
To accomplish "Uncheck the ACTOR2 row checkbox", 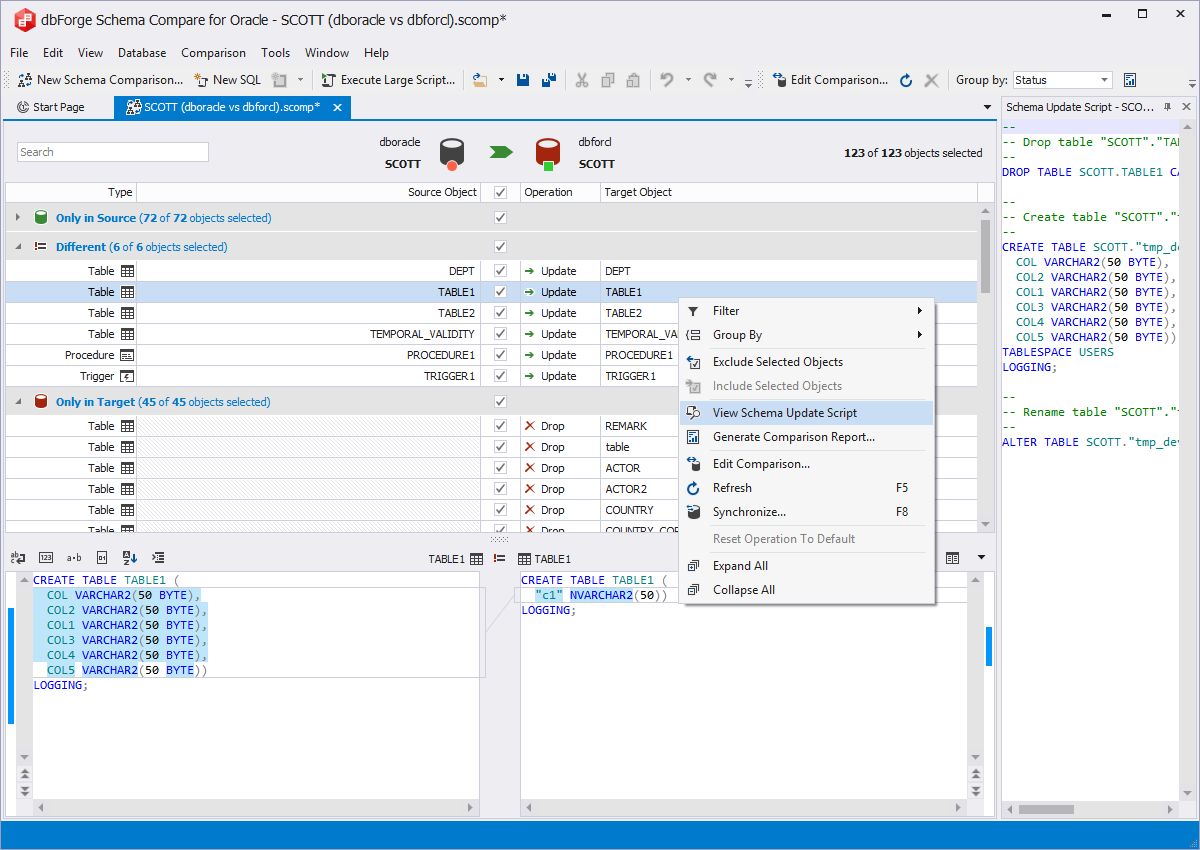I will tap(500, 489).
